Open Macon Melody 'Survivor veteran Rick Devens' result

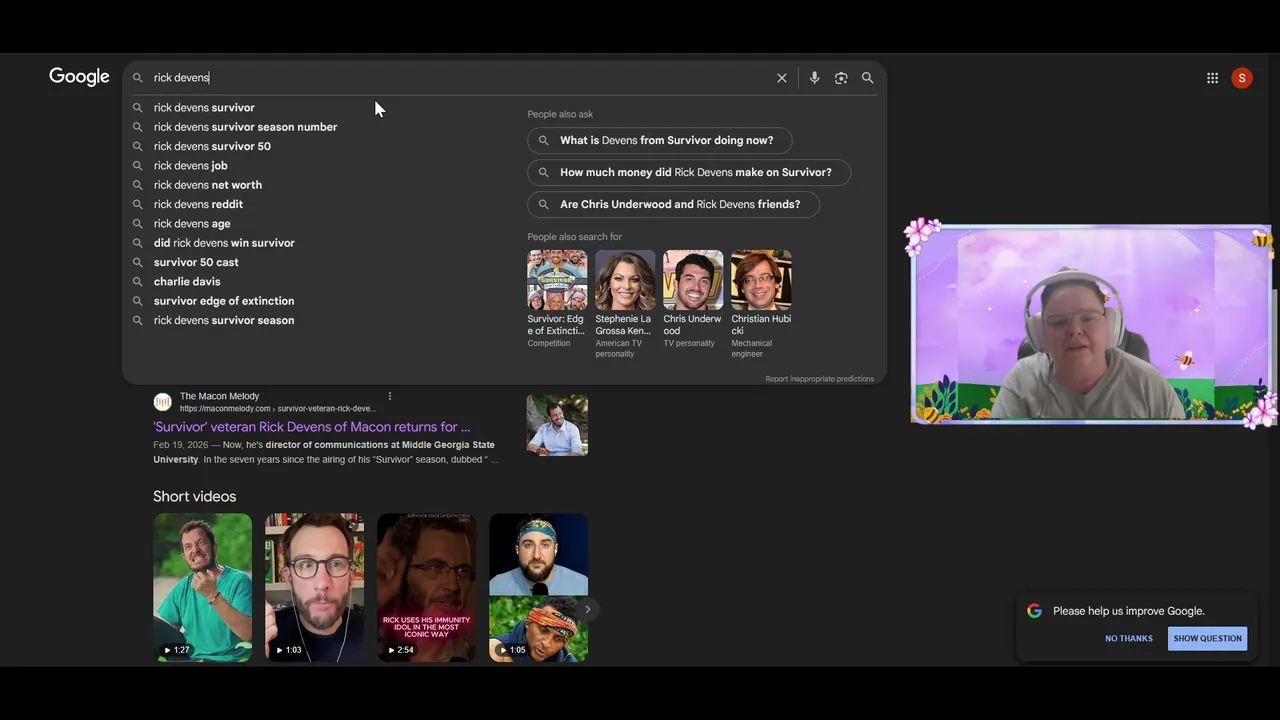click(312, 427)
